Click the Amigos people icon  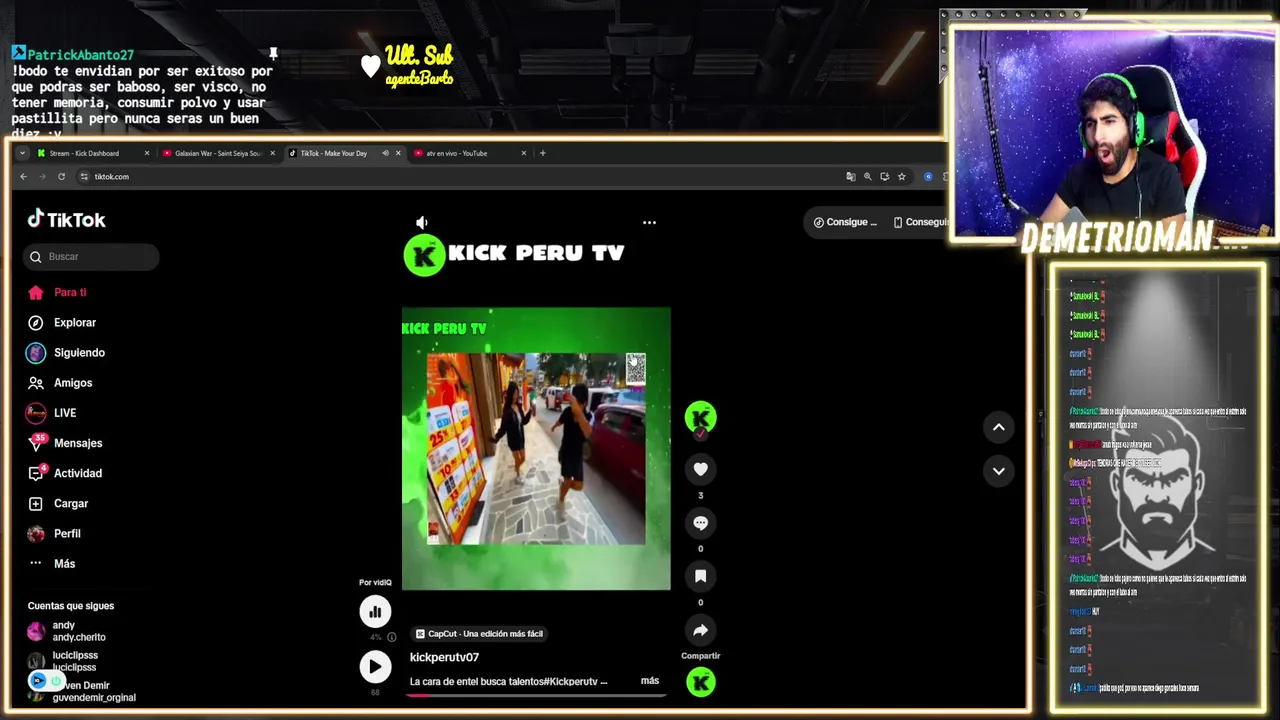(x=36, y=383)
